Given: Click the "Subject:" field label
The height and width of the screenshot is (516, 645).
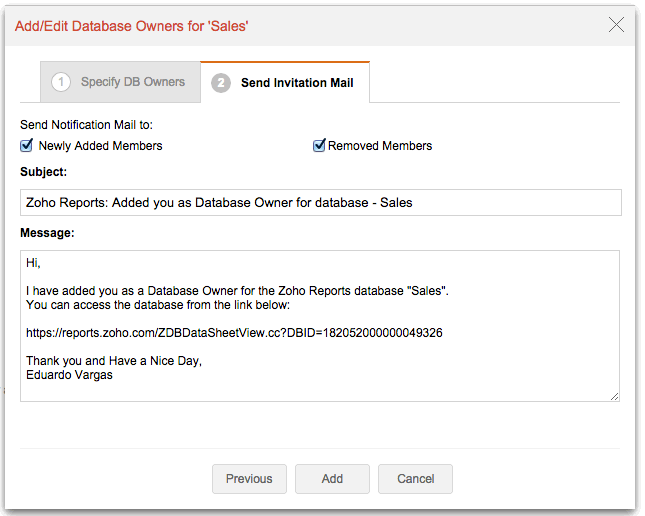Looking at the screenshot, I should click(x=43, y=172).
